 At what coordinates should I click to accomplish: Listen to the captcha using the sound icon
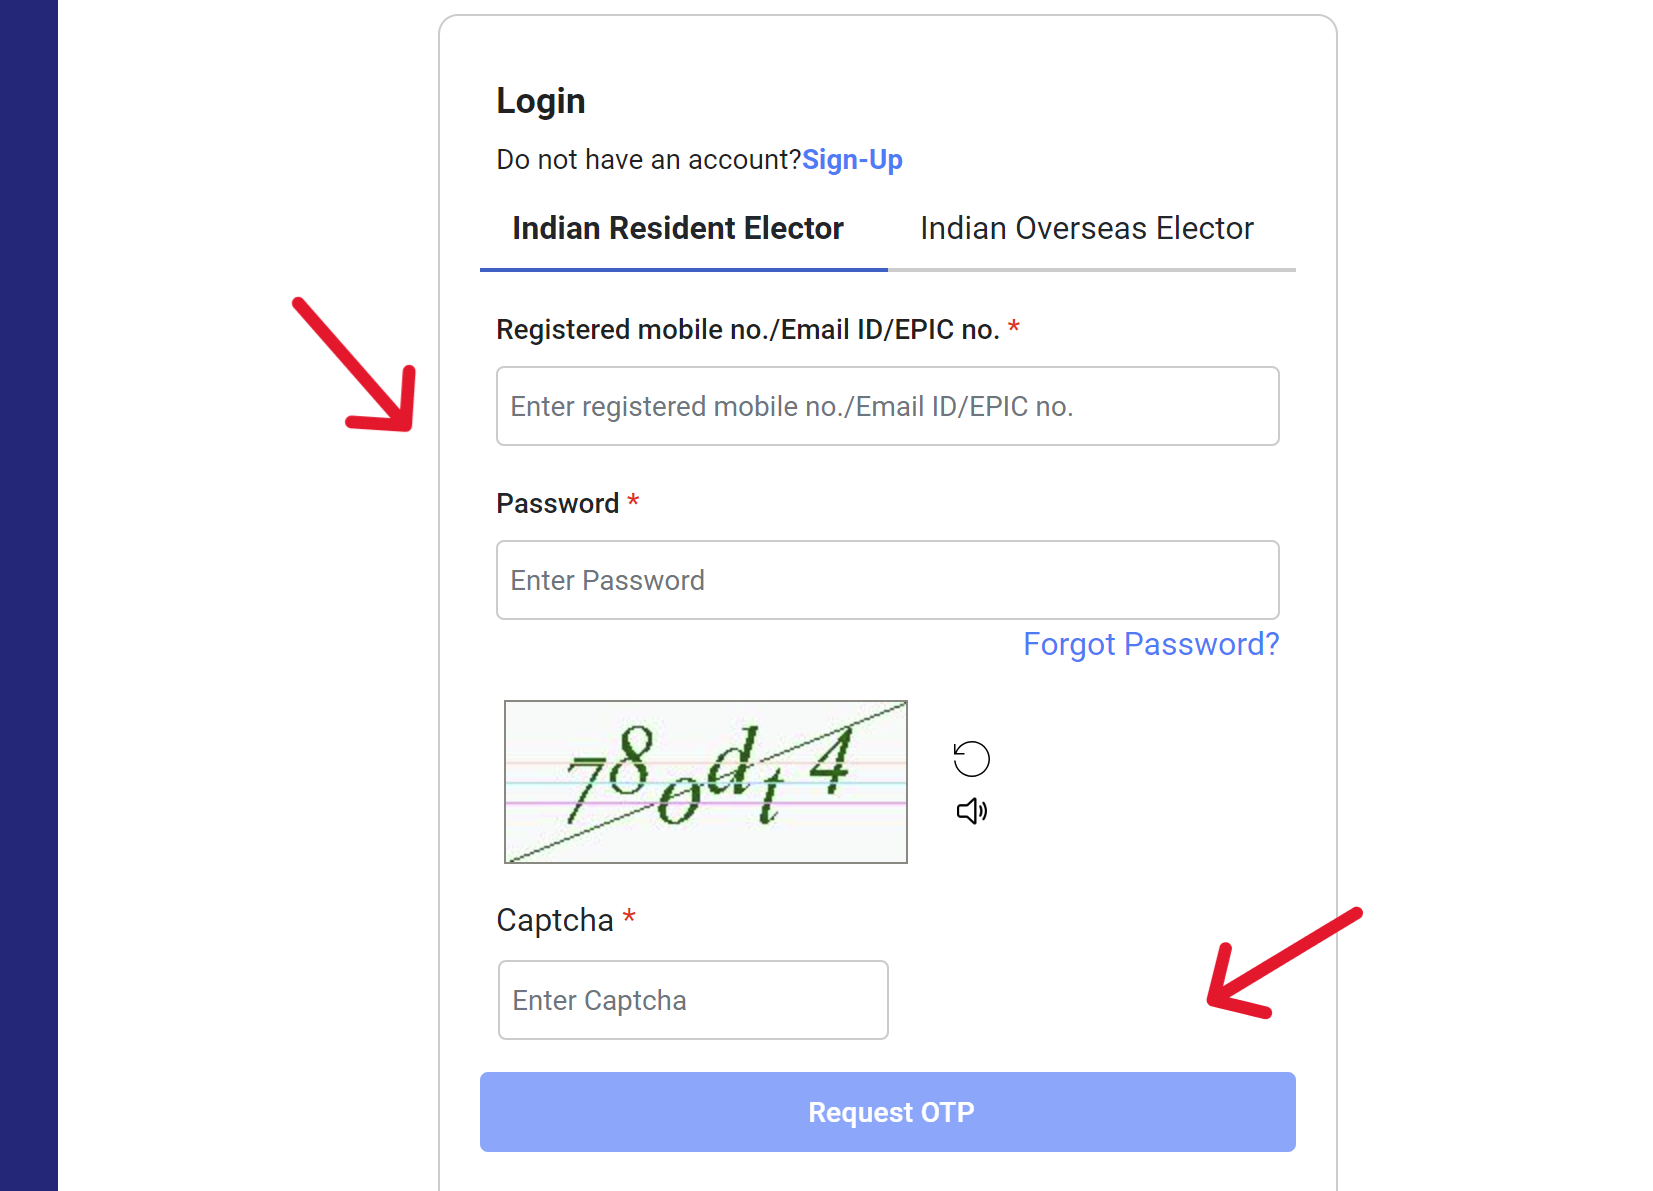pos(971,811)
